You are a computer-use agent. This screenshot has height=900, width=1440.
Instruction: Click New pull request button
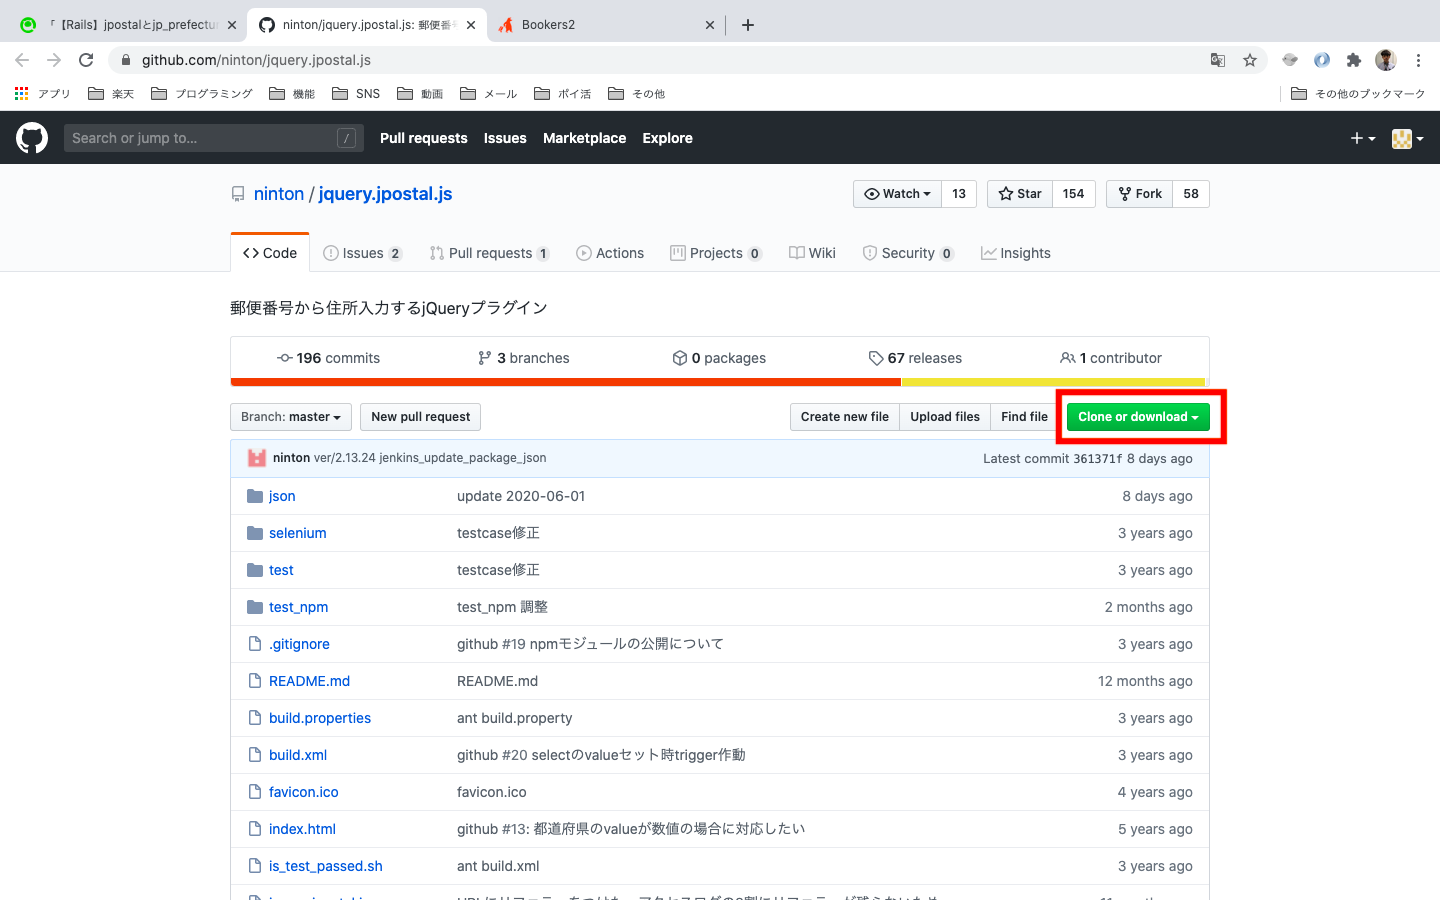(420, 417)
